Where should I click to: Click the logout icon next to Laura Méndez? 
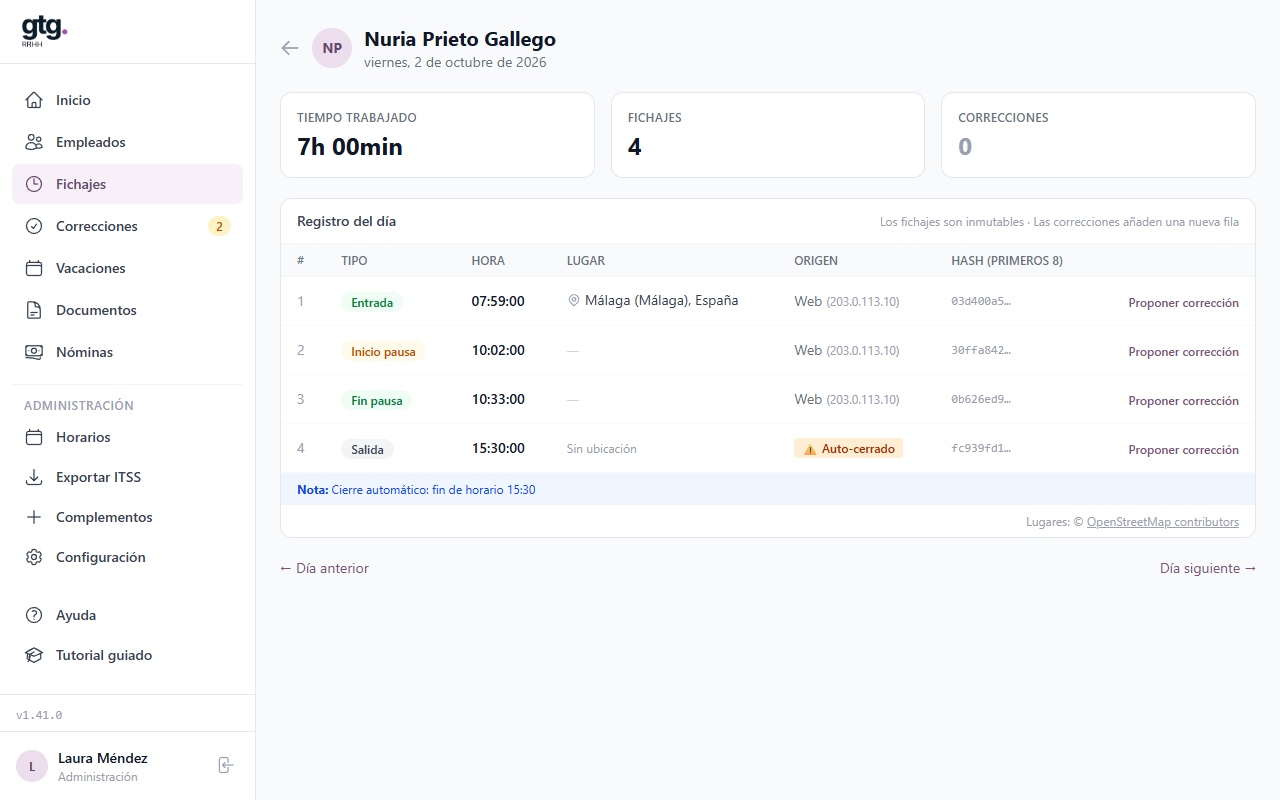coord(226,765)
